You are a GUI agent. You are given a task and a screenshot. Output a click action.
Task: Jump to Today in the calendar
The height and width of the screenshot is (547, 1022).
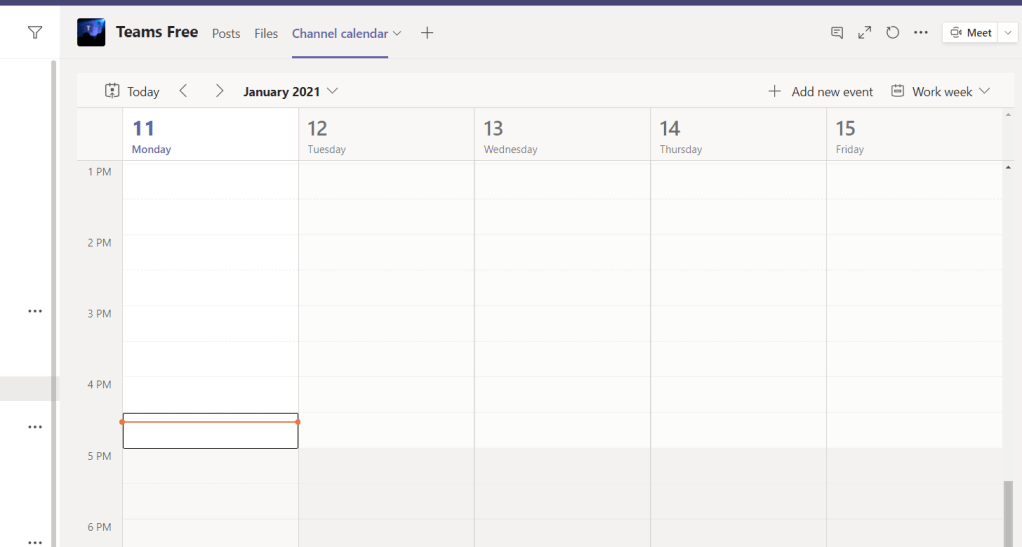coord(132,91)
